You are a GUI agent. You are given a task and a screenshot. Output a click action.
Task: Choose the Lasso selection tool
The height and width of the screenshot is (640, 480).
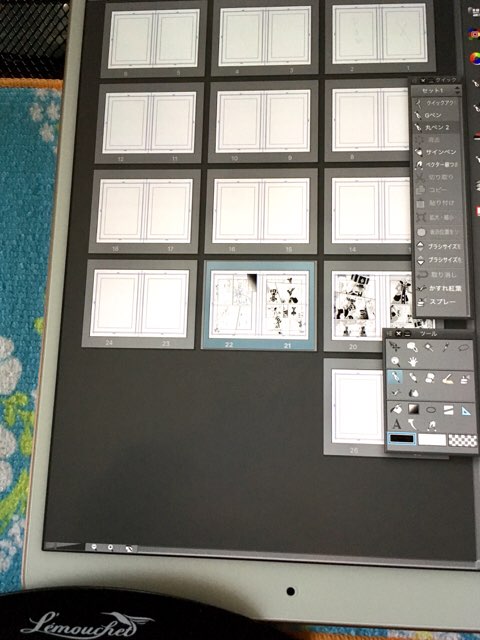click(x=464, y=347)
